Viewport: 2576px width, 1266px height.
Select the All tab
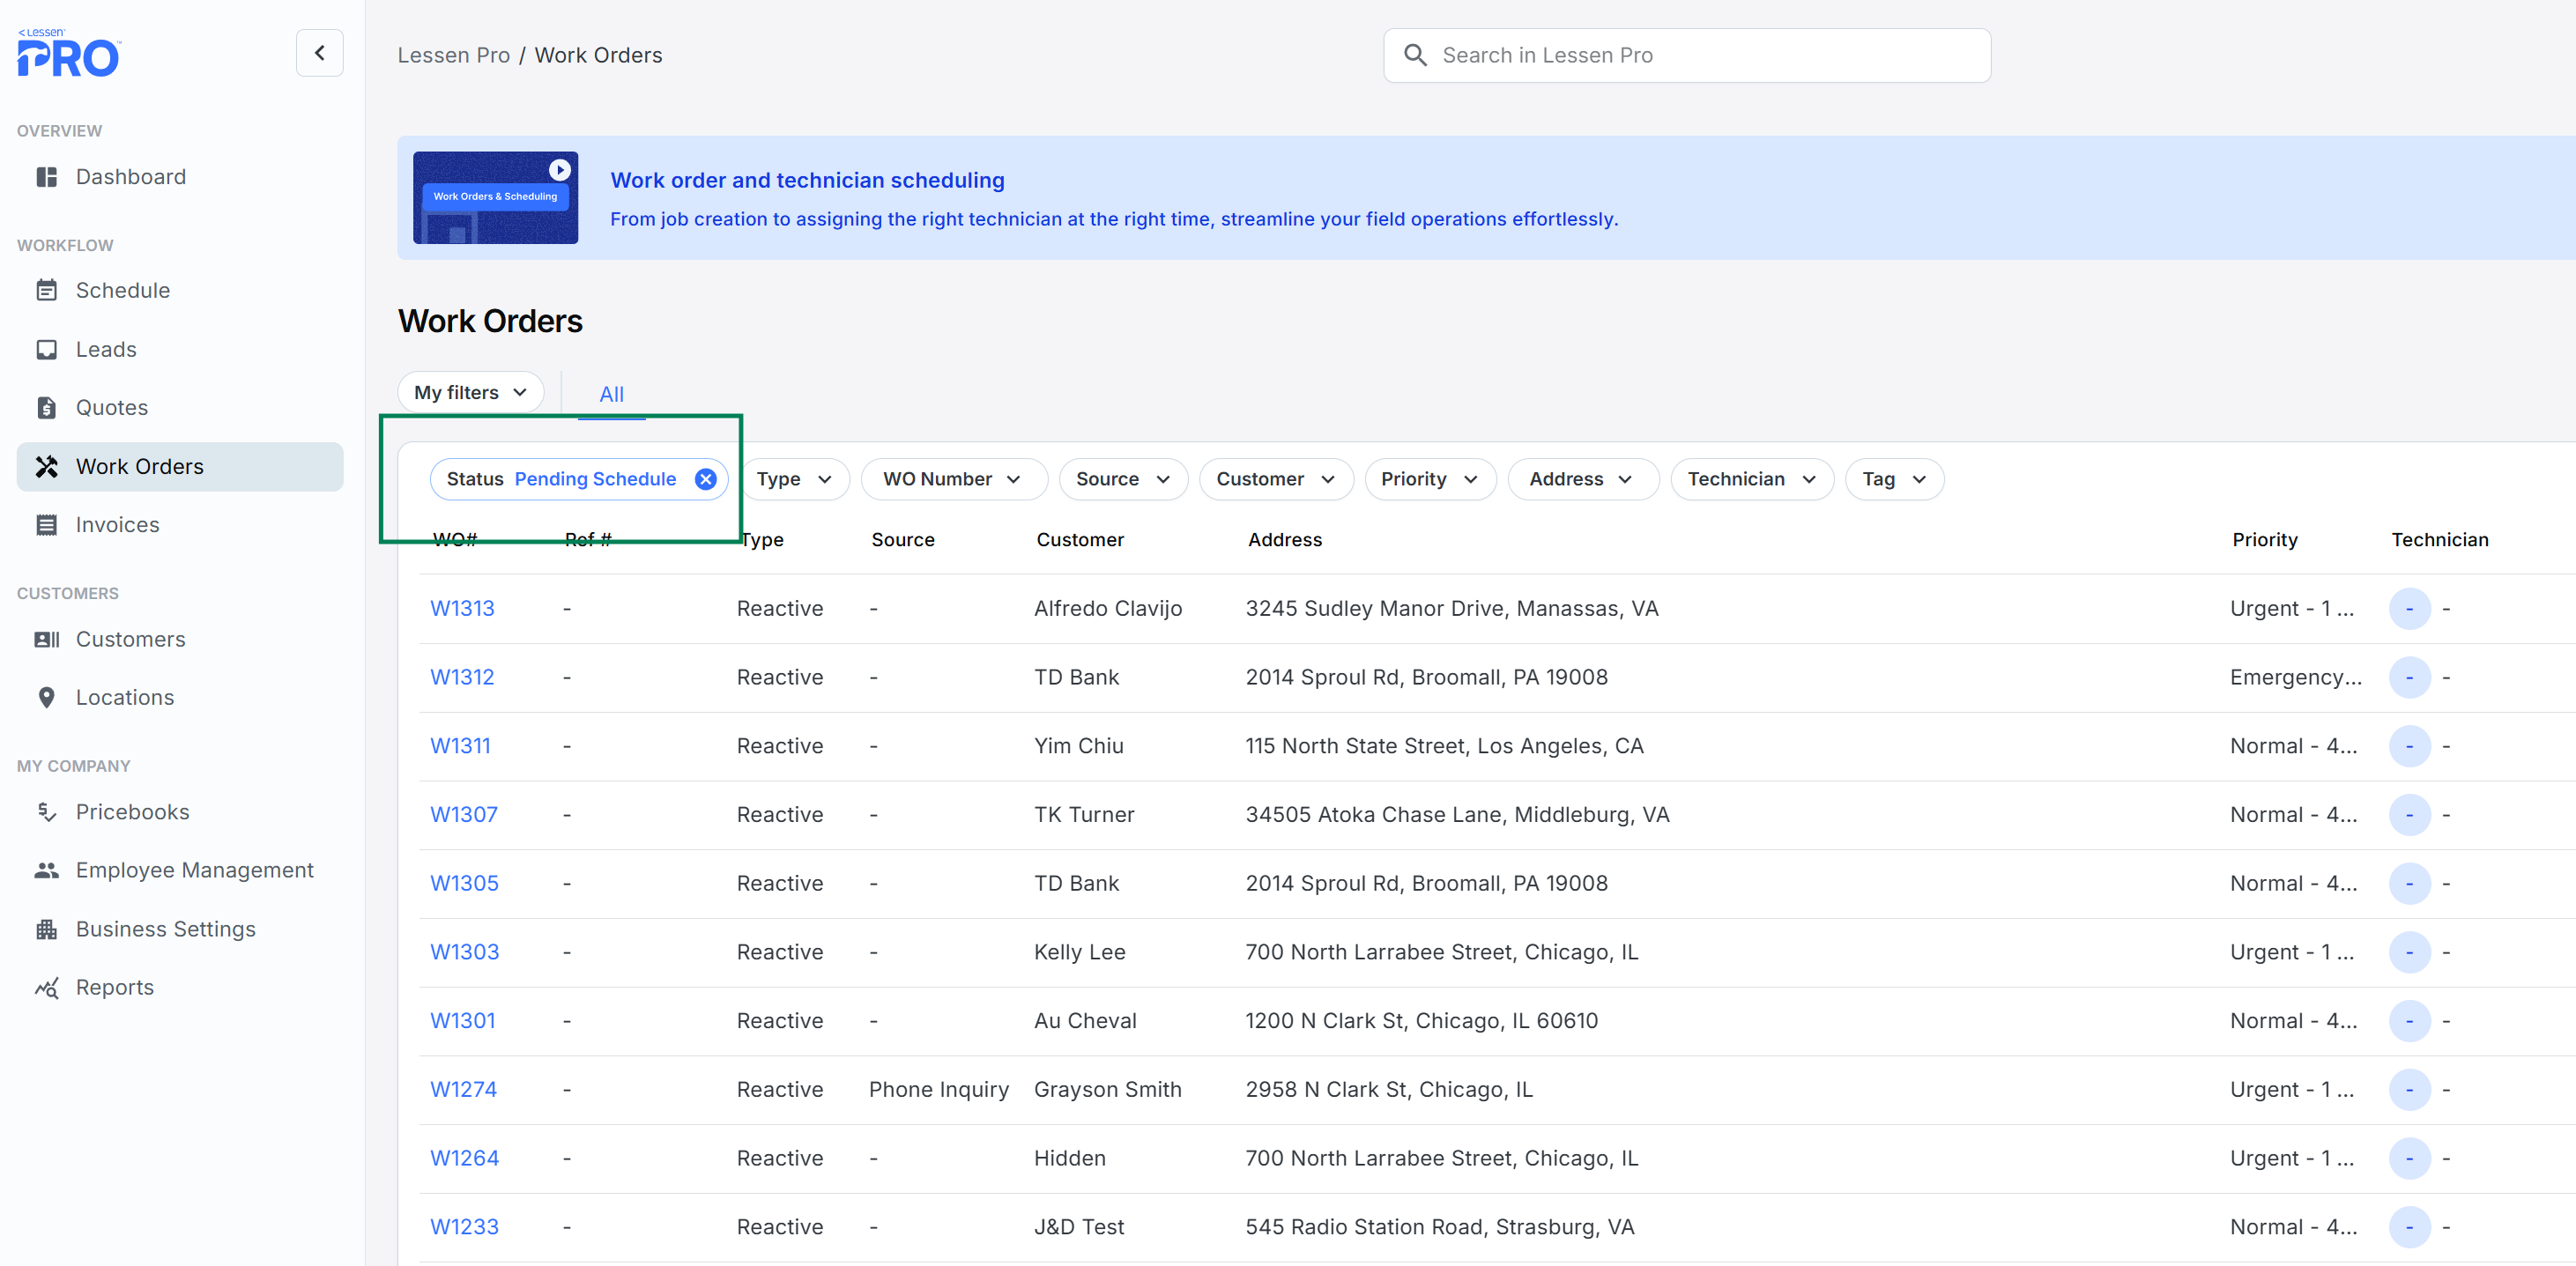(x=611, y=394)
